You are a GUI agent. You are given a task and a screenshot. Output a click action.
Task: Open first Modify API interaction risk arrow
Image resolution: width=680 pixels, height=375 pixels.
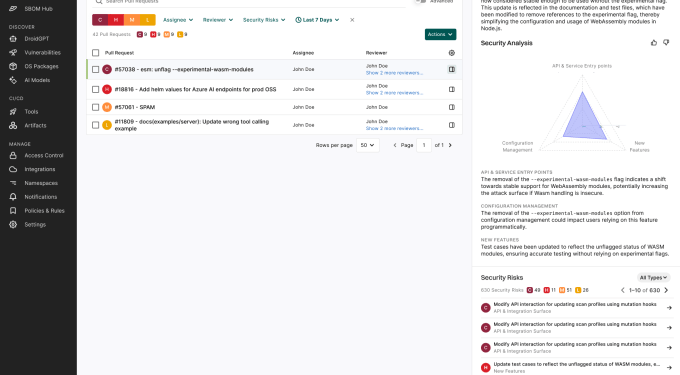(x=669, y=308)
